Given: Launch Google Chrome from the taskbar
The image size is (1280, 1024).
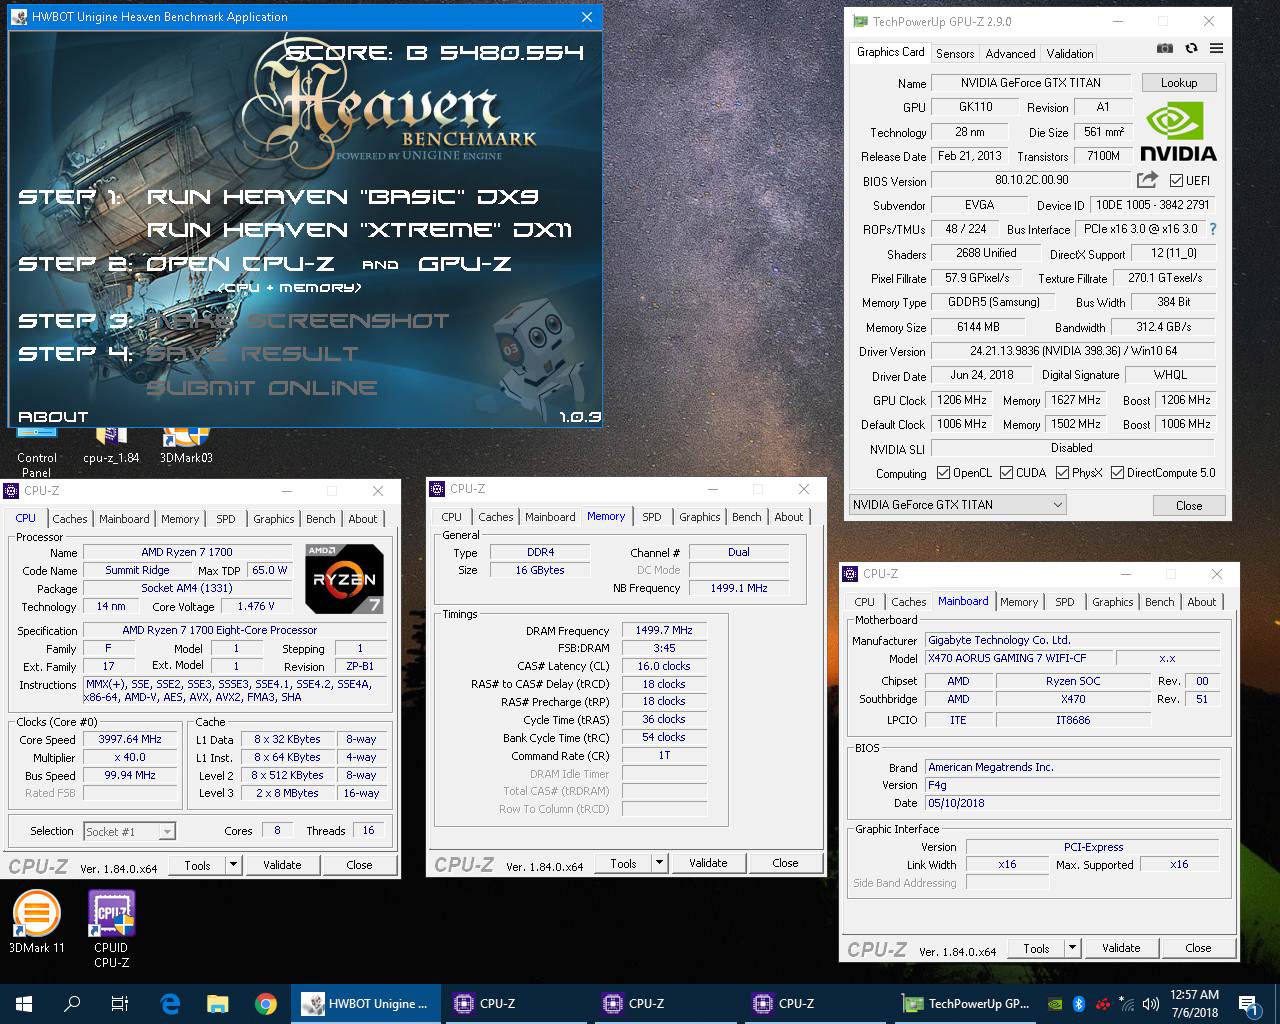Looking at the screenshot, I should (x=265, y=1004).
